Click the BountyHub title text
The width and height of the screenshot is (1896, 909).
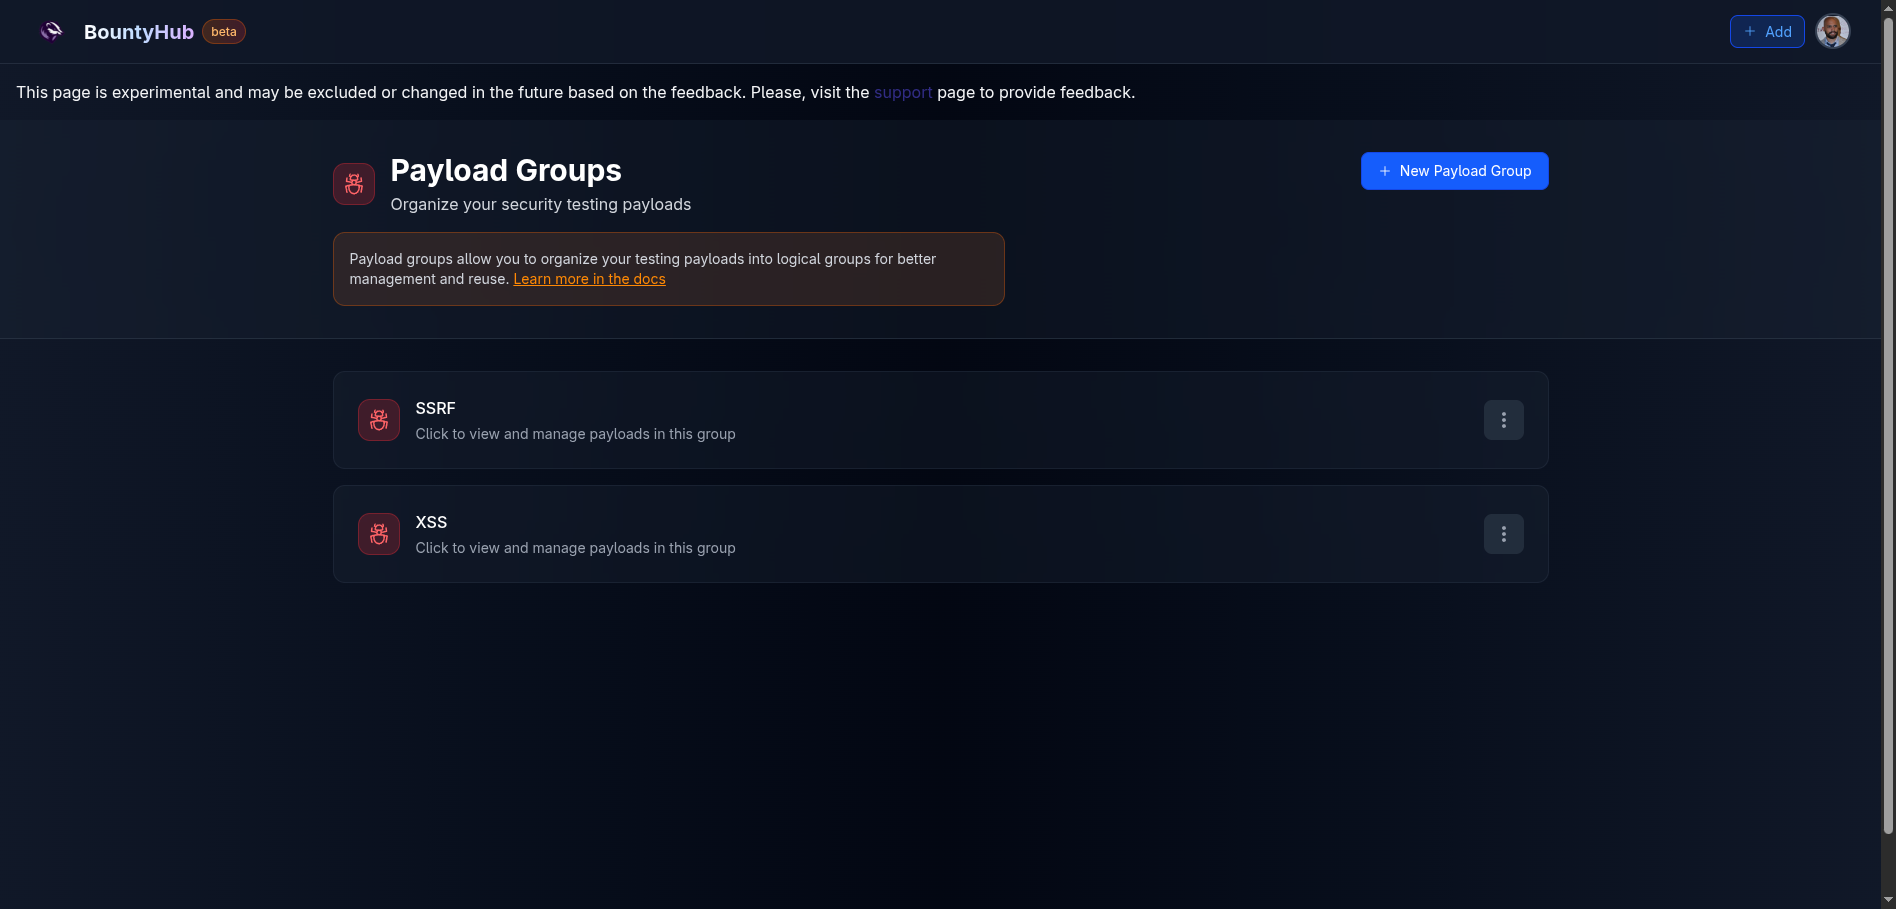point(138,31)
